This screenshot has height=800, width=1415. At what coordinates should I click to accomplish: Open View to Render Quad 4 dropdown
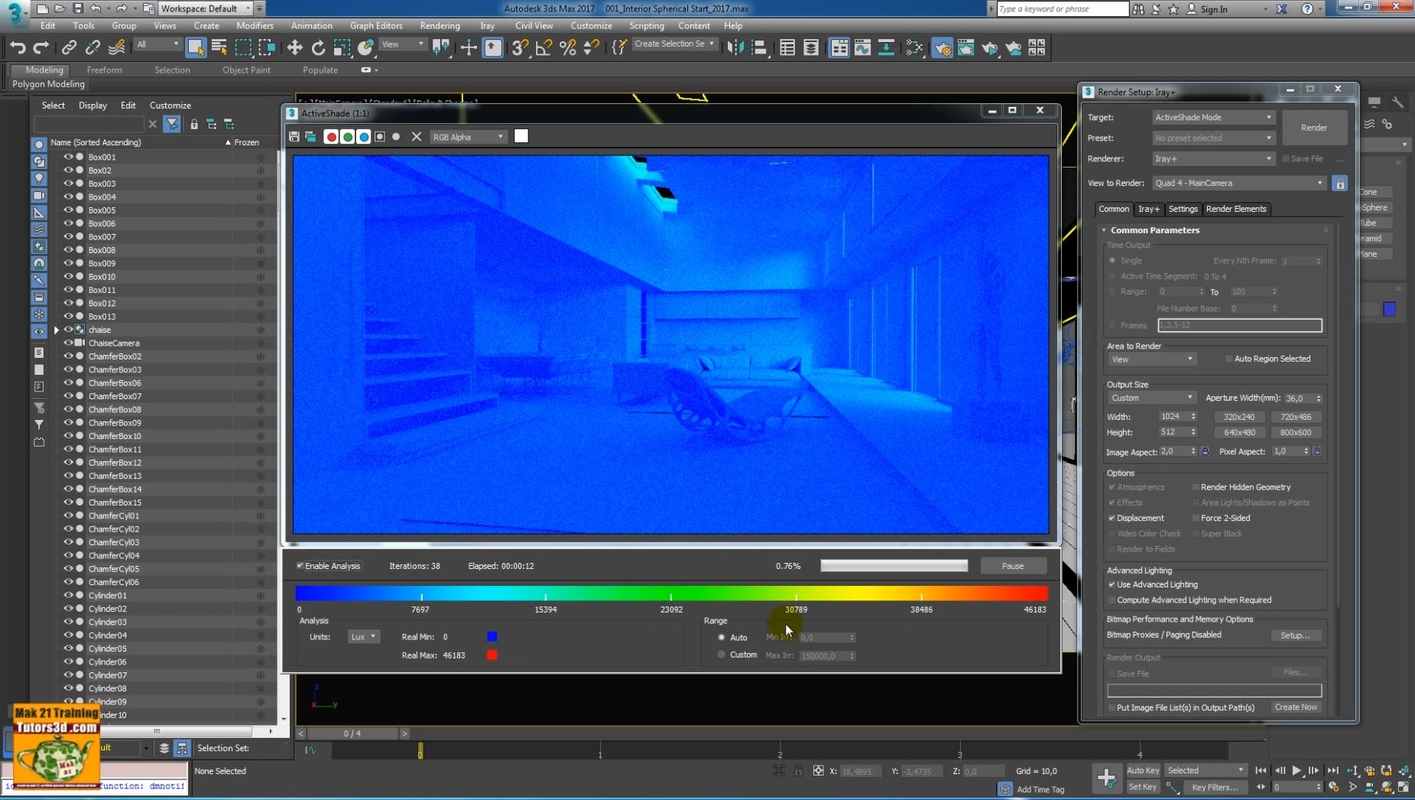click(x=1239, y=183)
